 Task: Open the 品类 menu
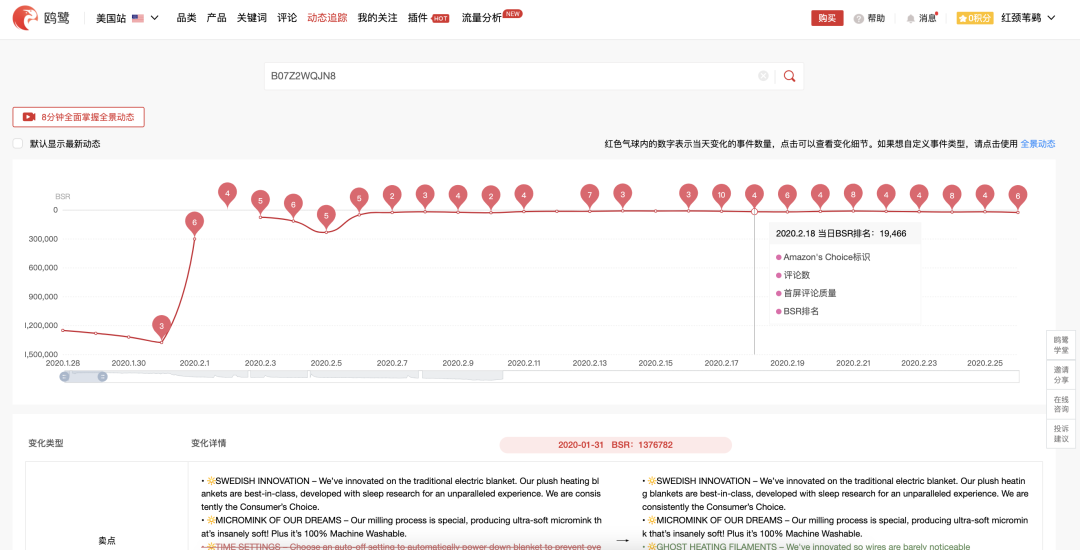pyautogui.click(x=186, y=18)
